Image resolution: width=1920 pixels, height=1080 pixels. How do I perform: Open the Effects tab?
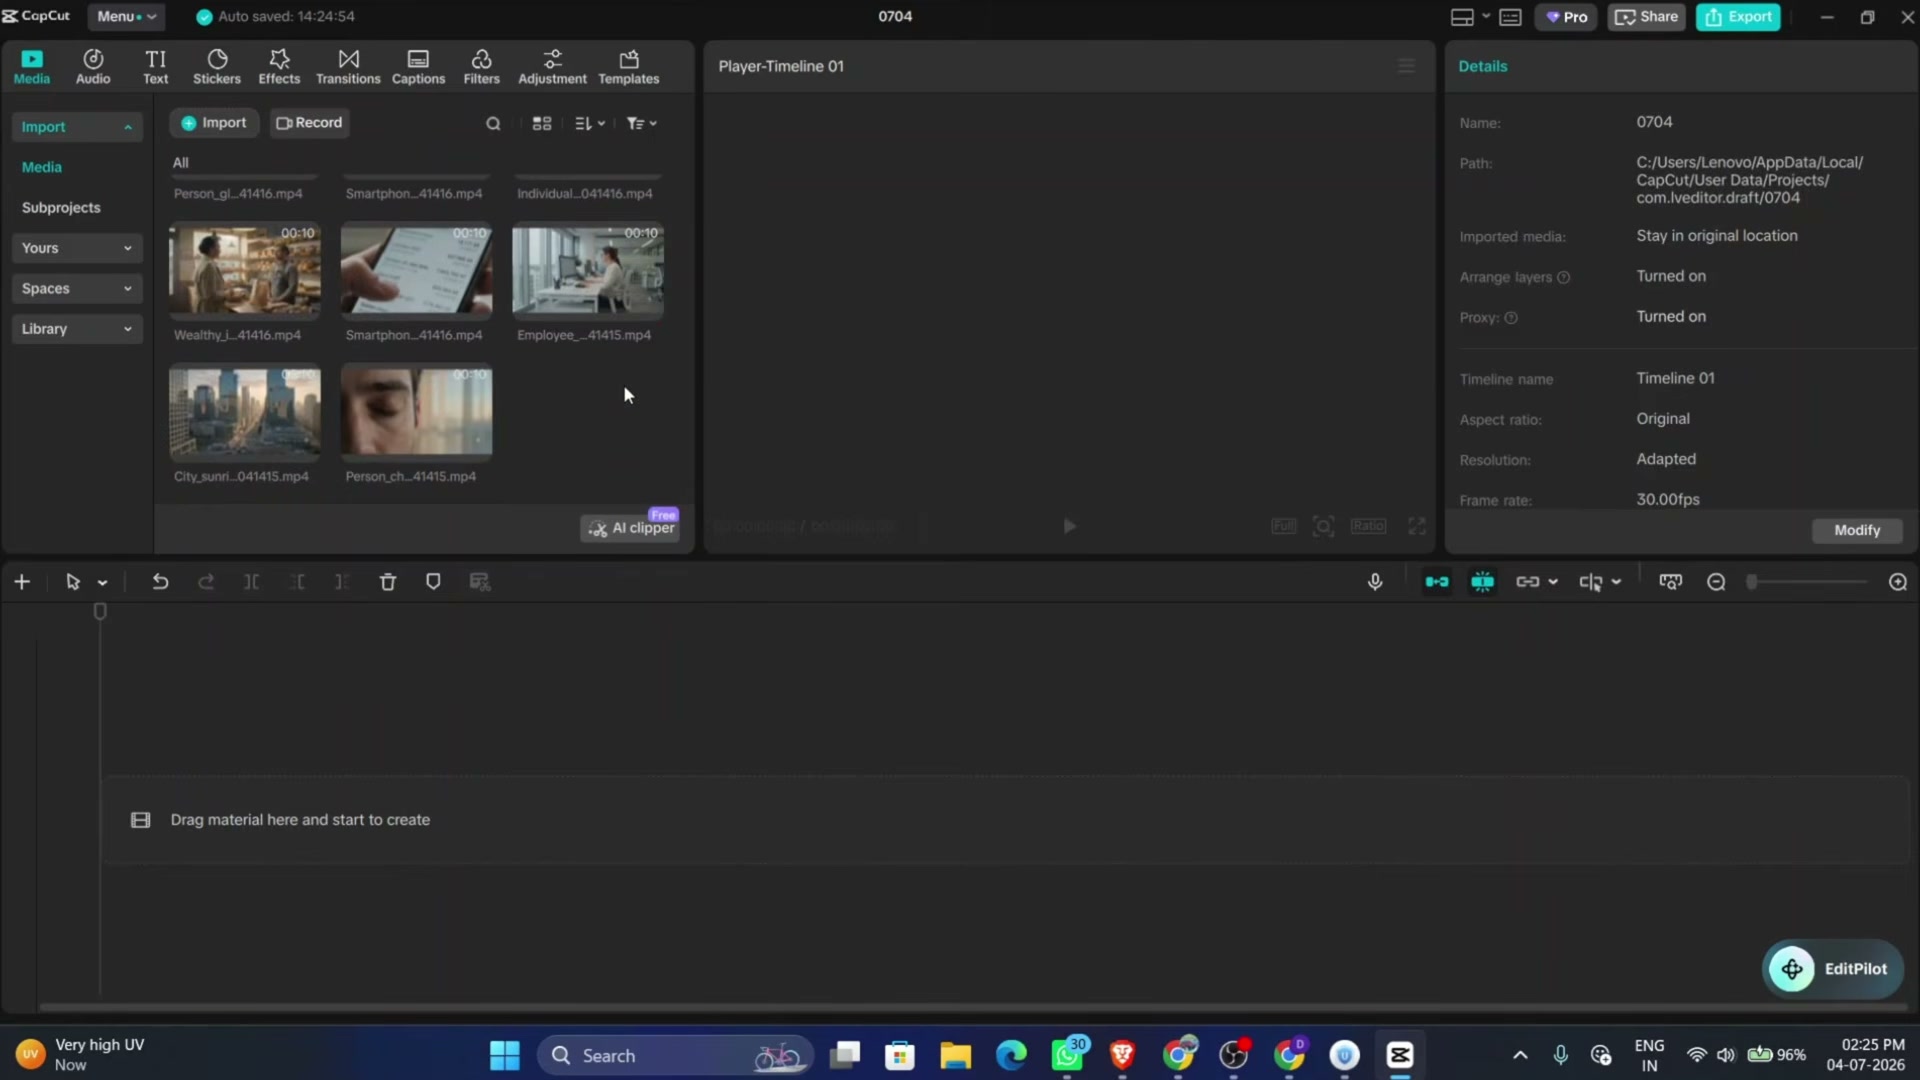[279, 67]
